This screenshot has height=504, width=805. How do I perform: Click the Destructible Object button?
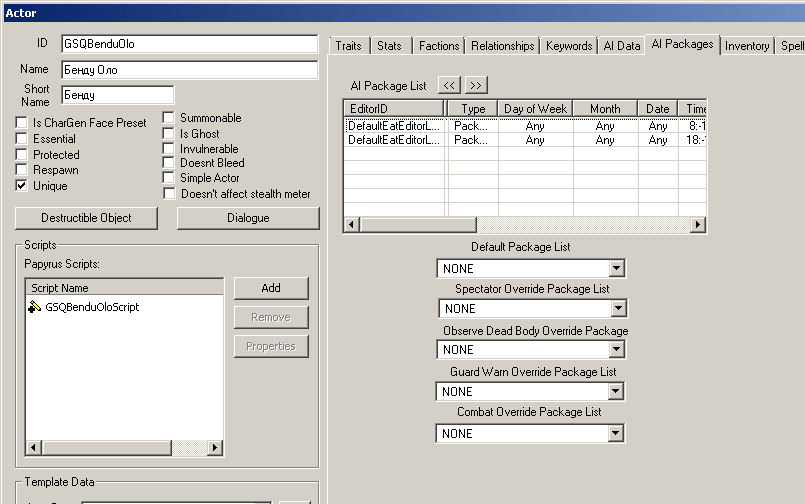point(86,218)
